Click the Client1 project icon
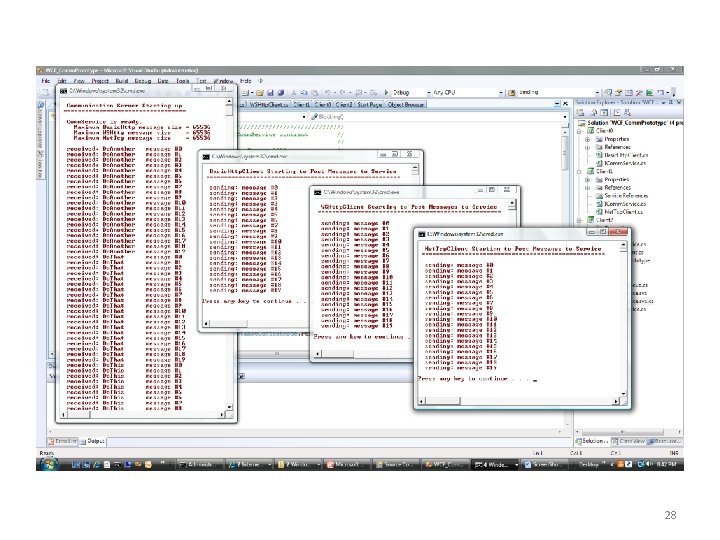Screen dimensions: 720x540 (x=591, y=171)
